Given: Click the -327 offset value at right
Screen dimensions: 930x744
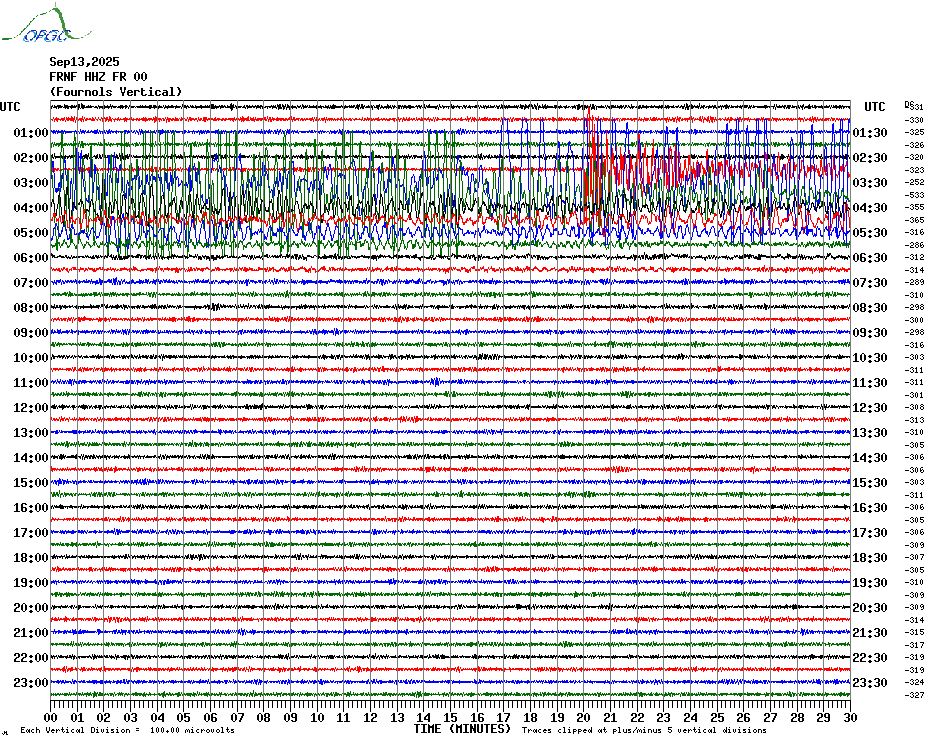Looking at the screenshot, I should pyautogui.click(x=914, y=695).
